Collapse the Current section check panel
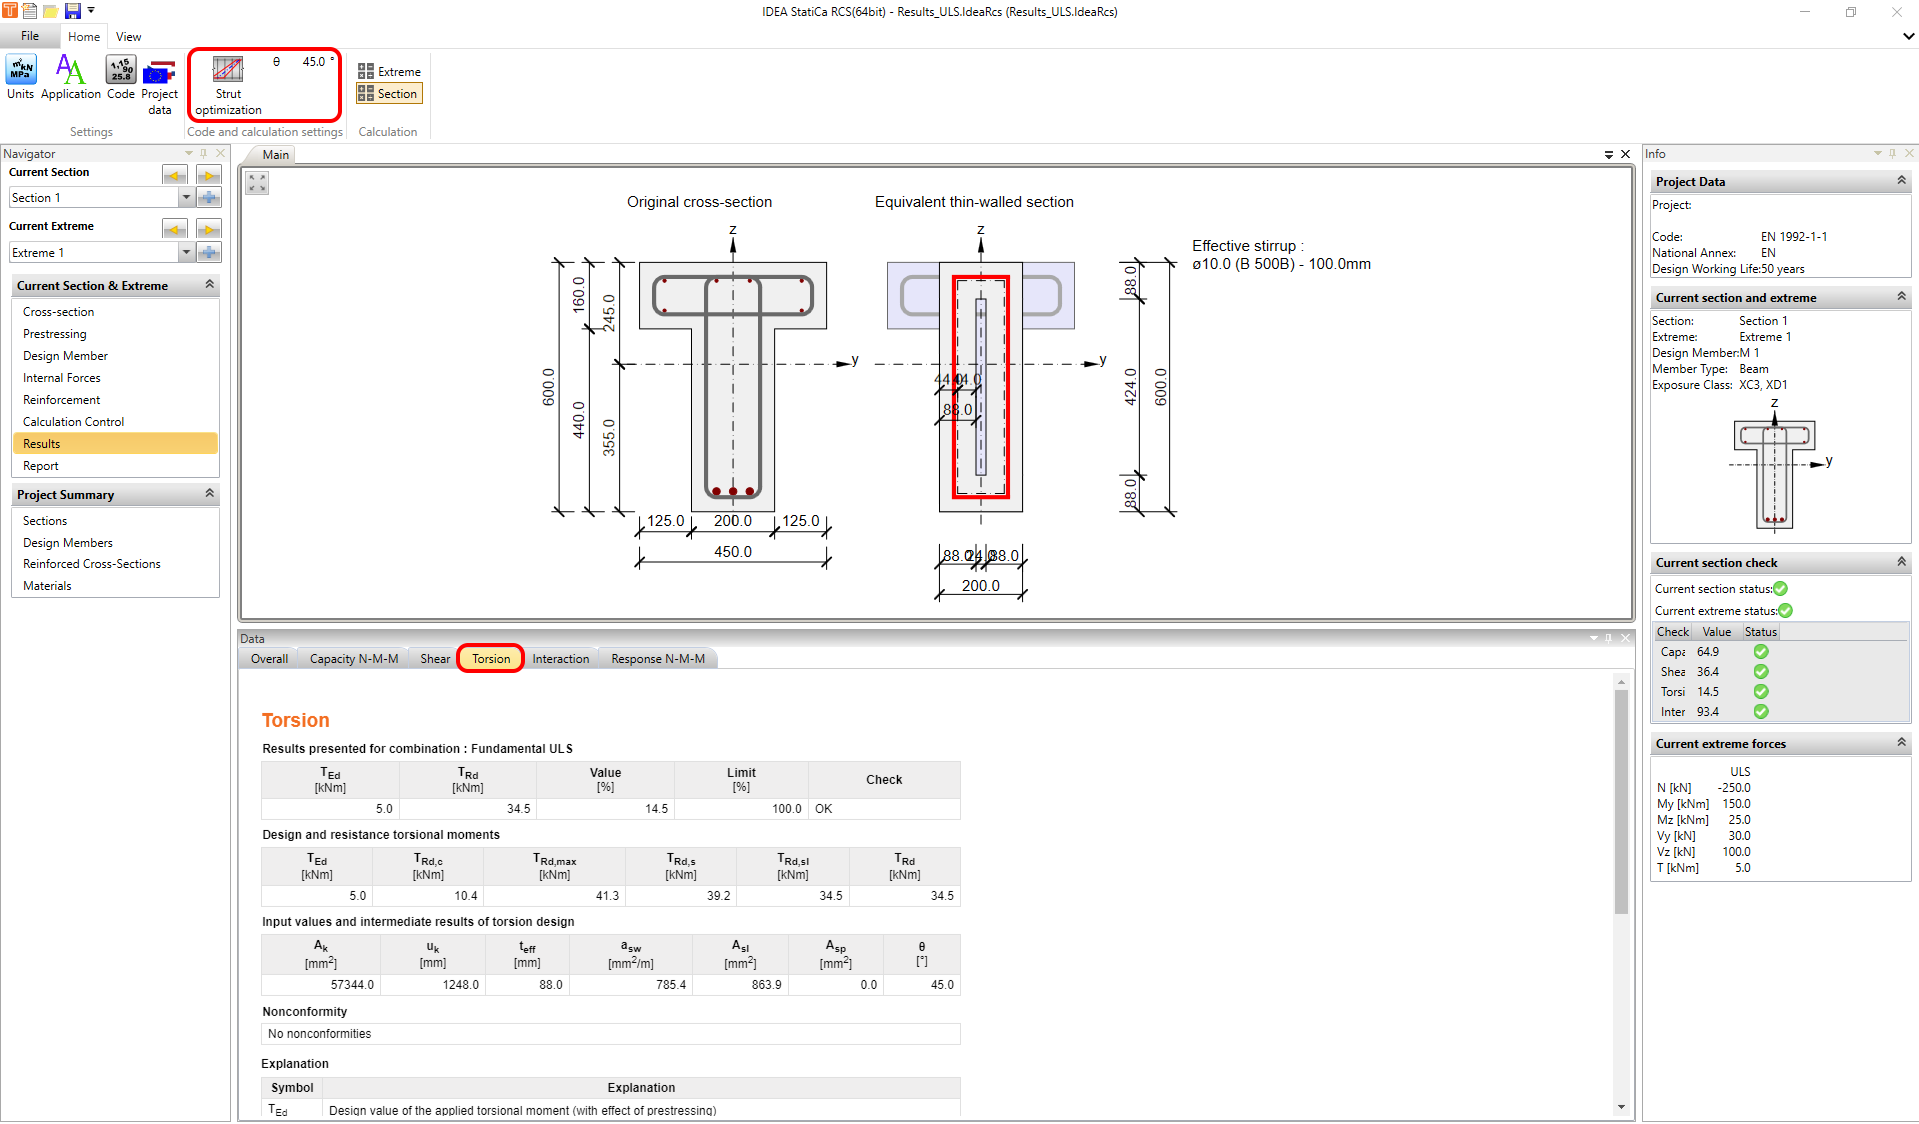The image size is (1919, 1124). coord(1901,563)
